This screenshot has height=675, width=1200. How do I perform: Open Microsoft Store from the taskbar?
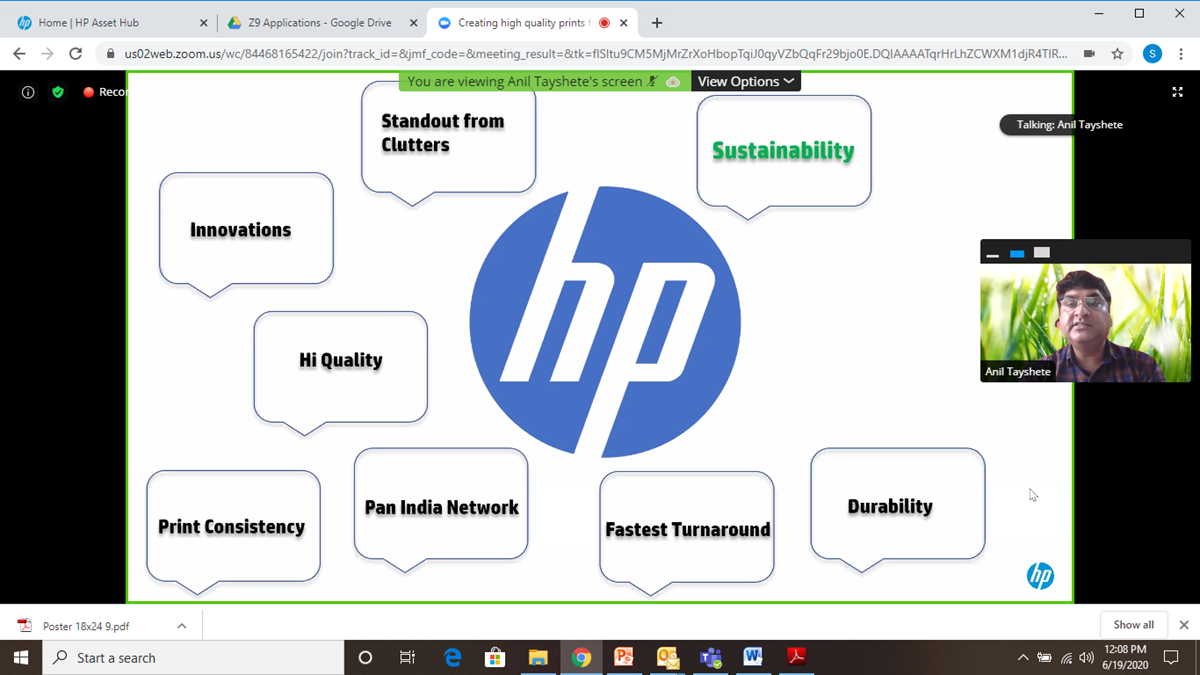tap(495, 657)
